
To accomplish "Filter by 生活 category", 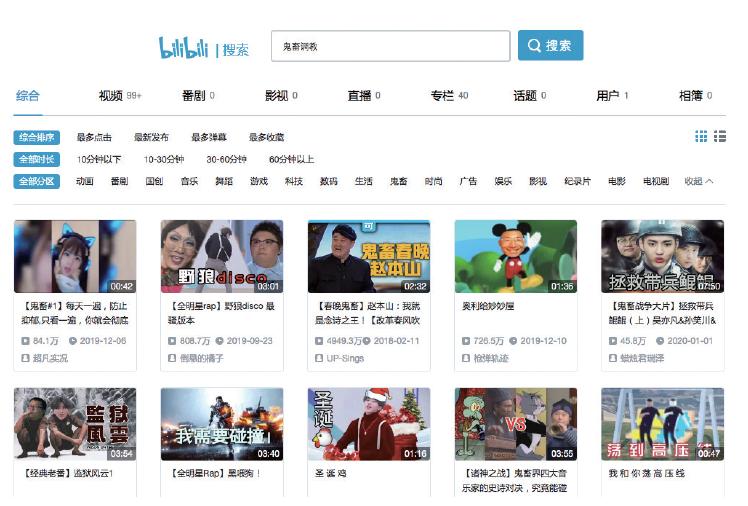I will pyautogui.click(x=364, y=181).
